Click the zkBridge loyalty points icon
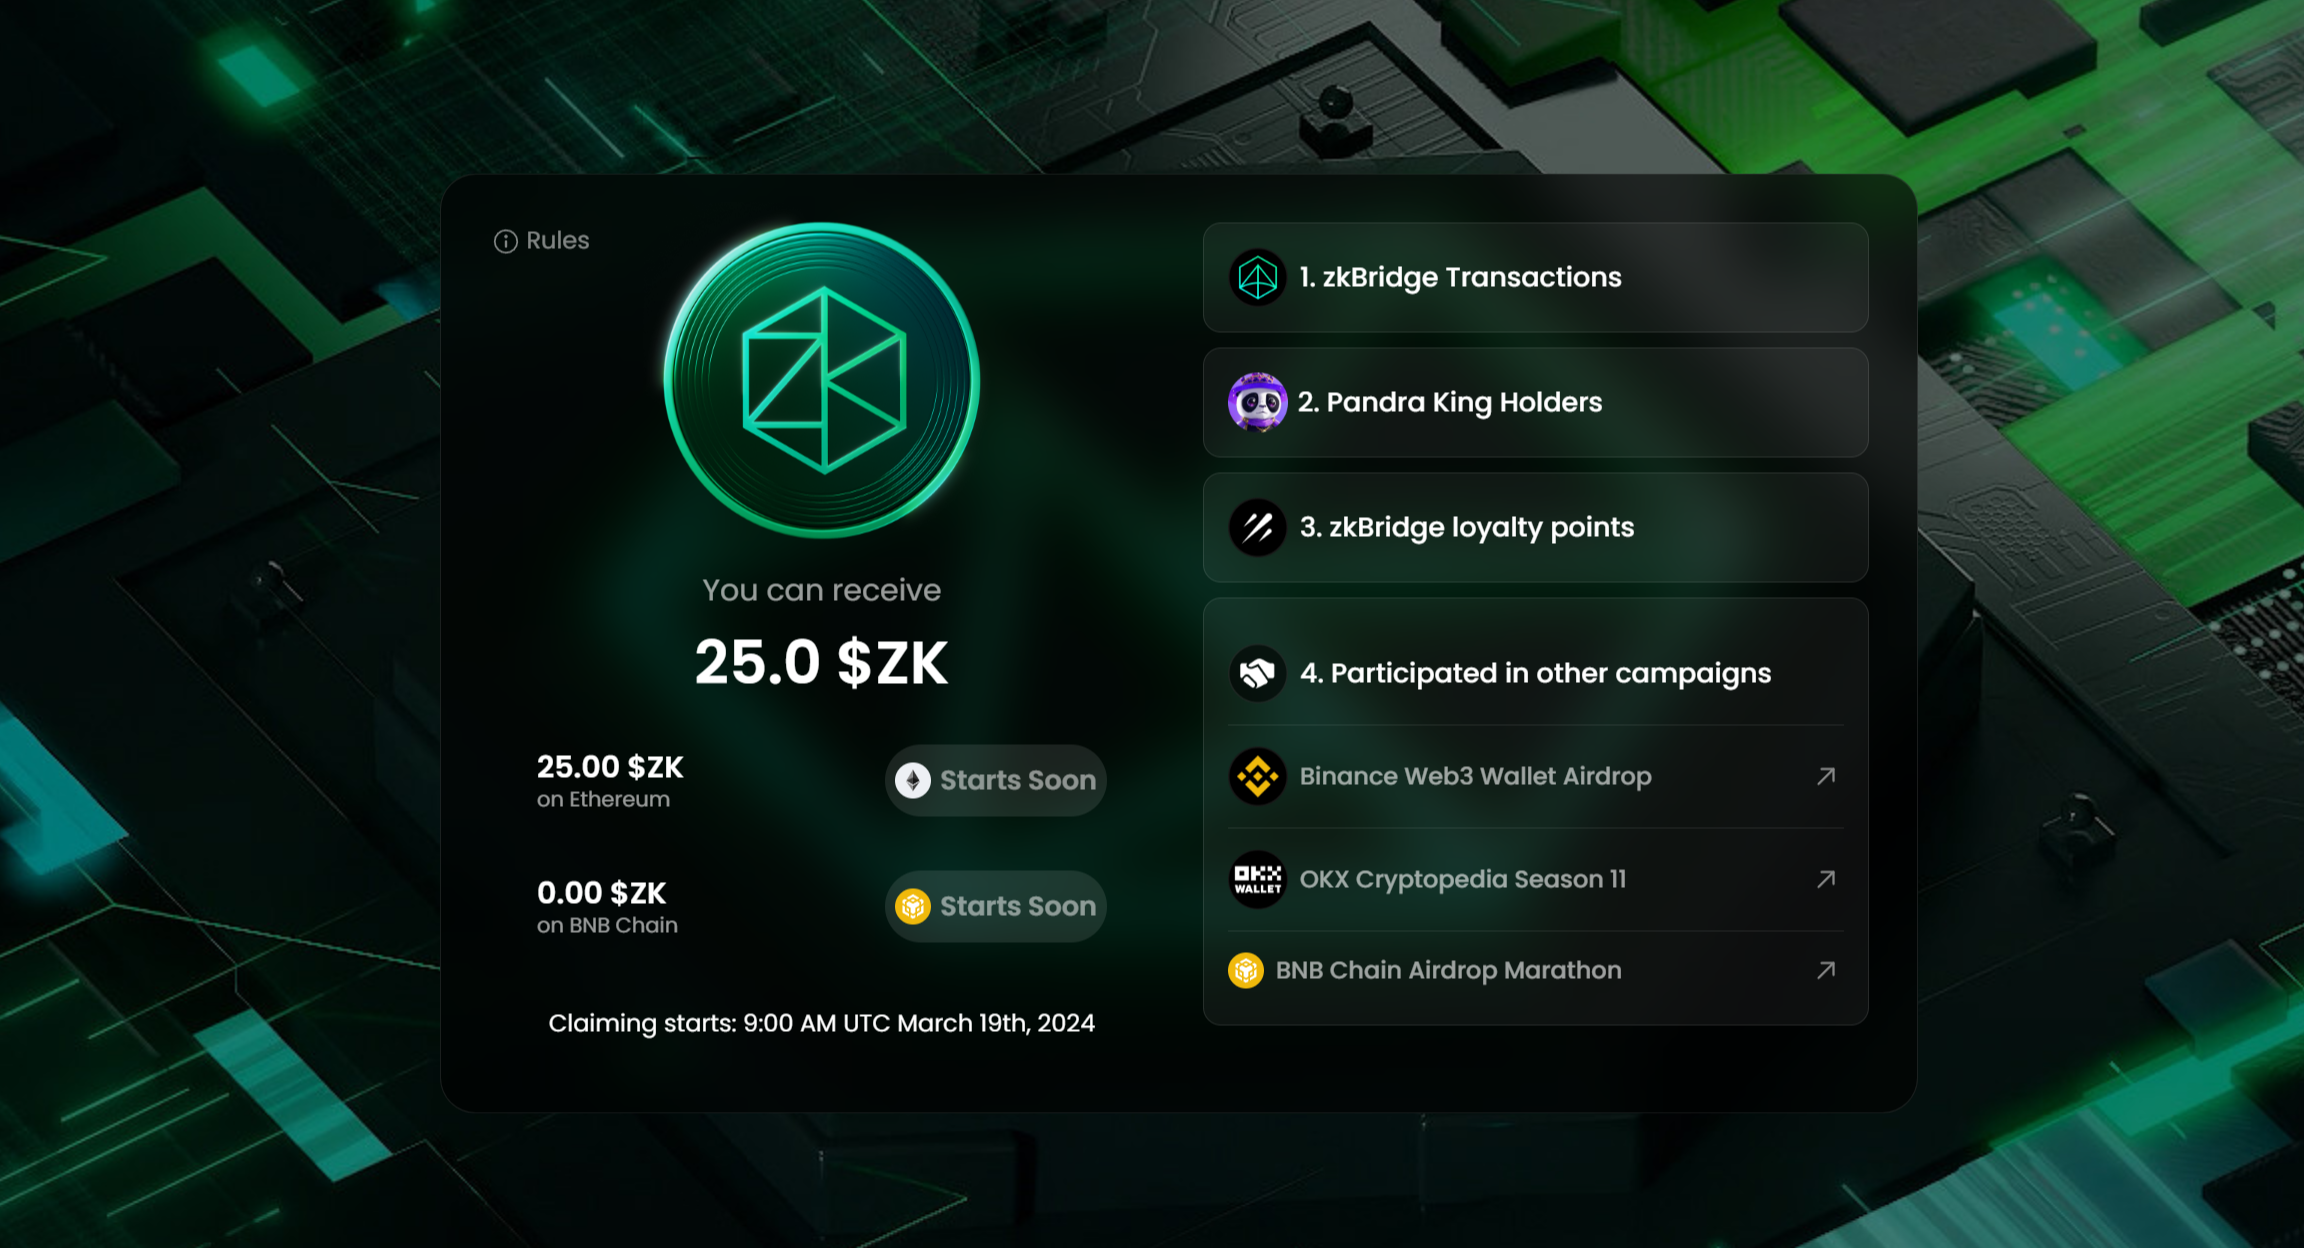Screen dimensions: 2304x1248 (x=1257, y=527)
